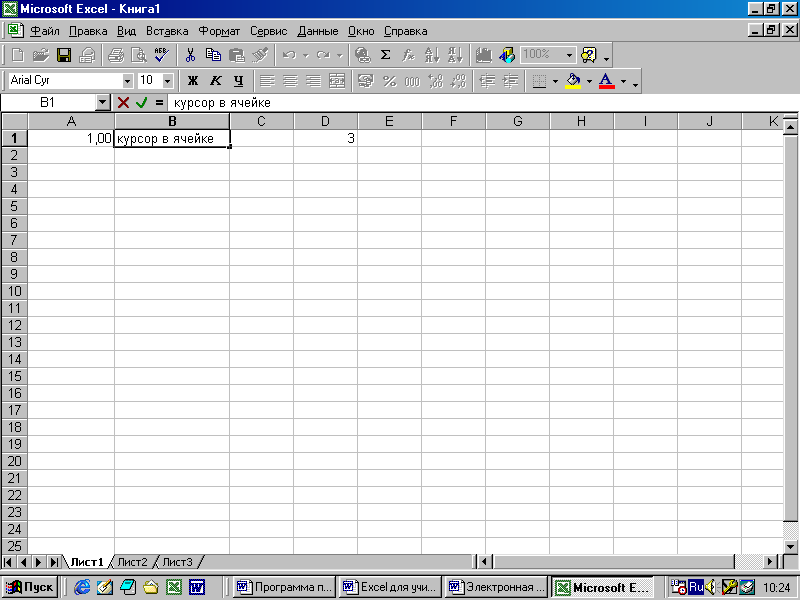Toggle center alignment button
This screenshot has height=600, width=800.
coord(290,81)
